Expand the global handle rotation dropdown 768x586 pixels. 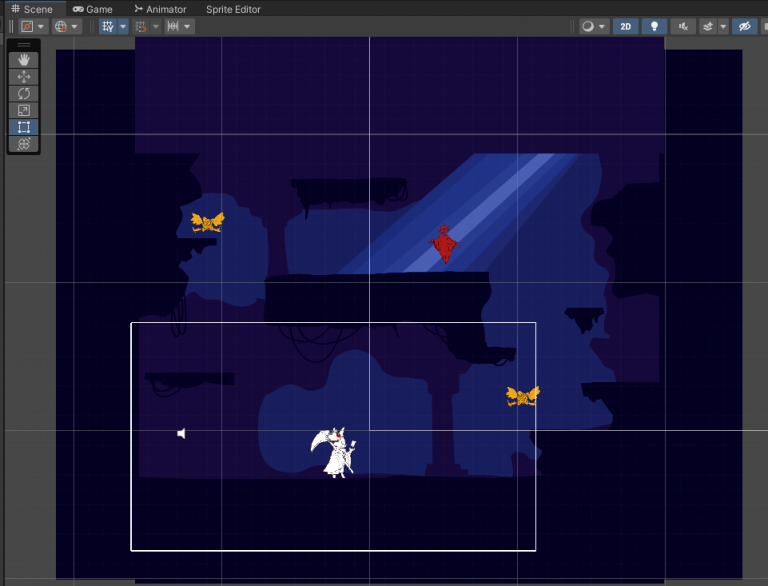[x=75, y=27]
